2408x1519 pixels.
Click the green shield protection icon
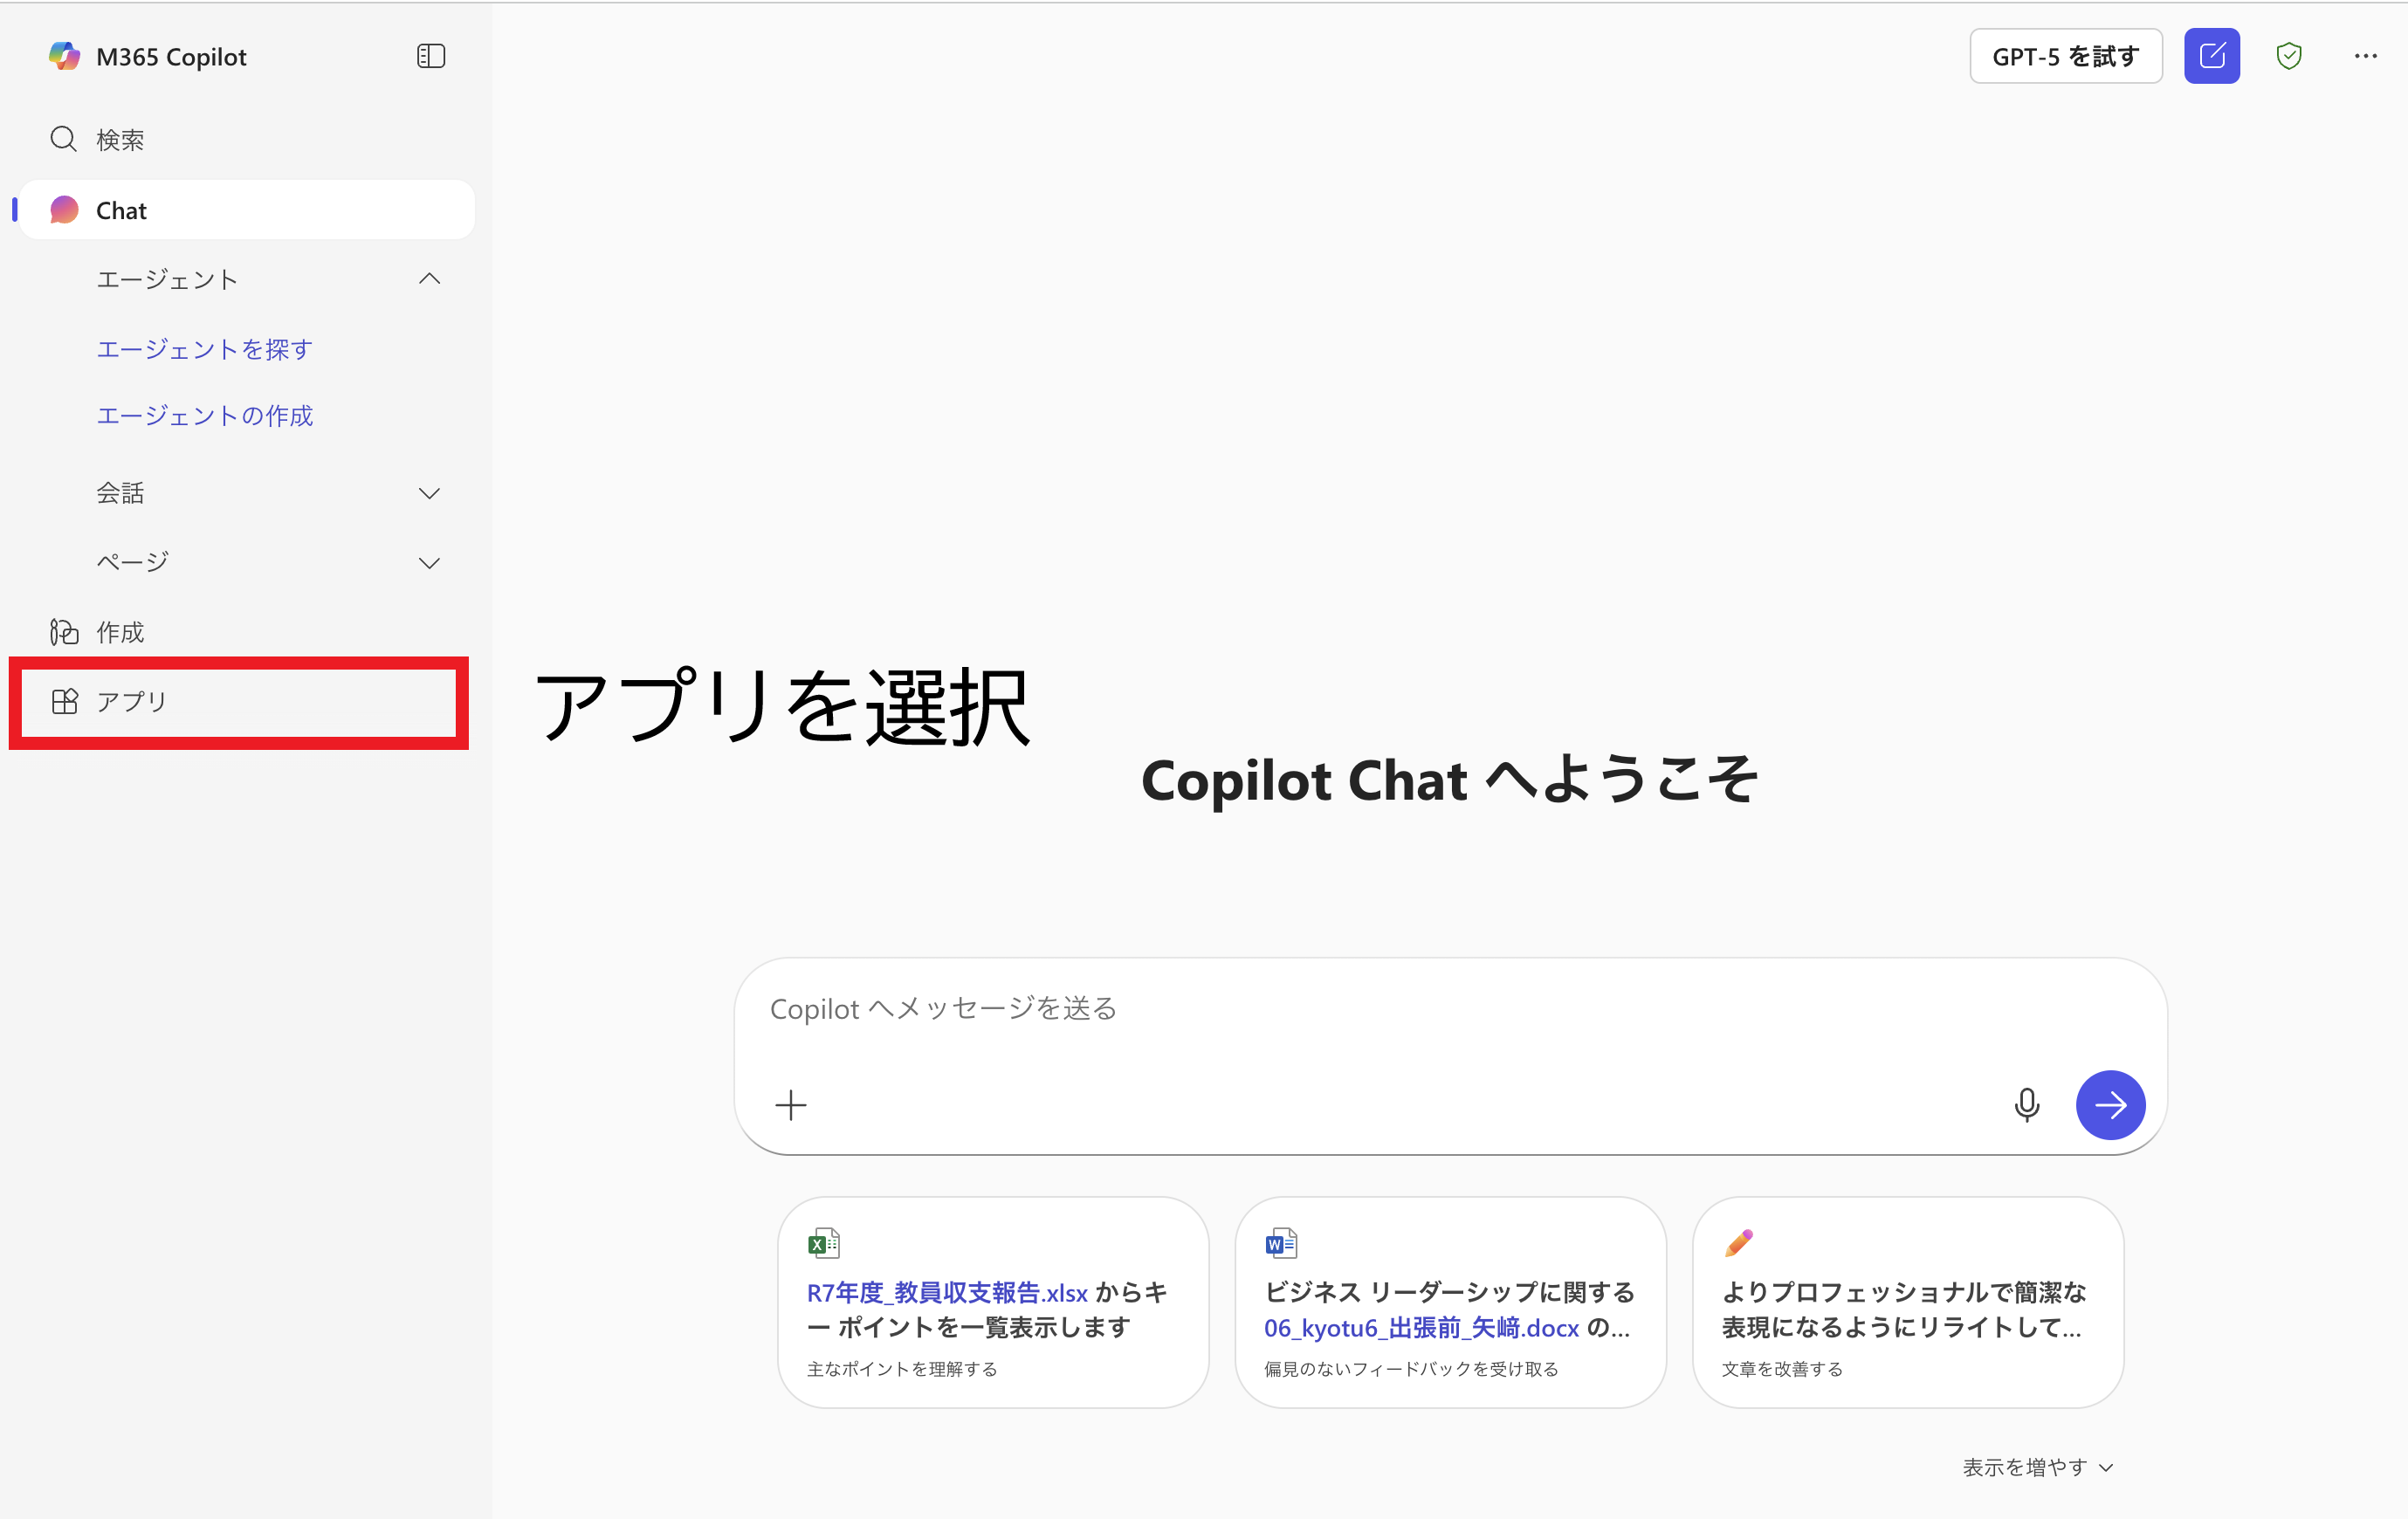click(2288, 56)
